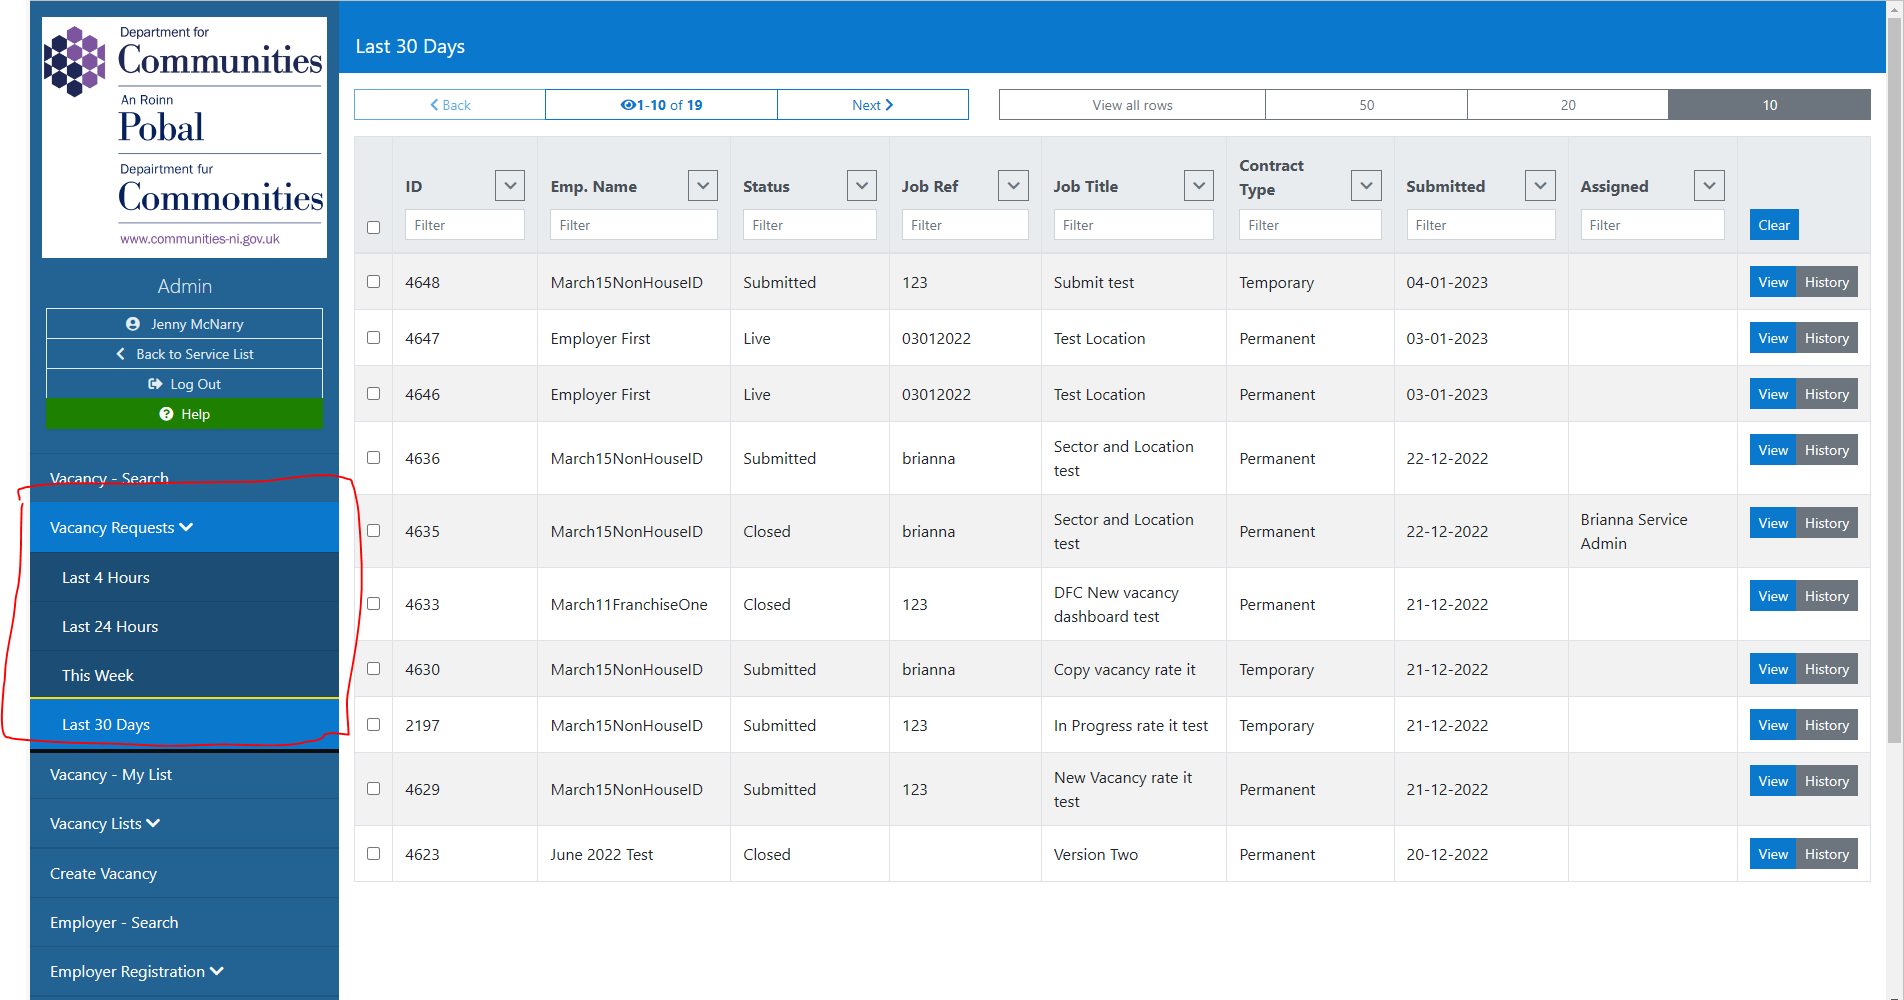Click the user profile icon beside Jenny McNarry
1904x1000 pixels.
(x=133, y=324)
